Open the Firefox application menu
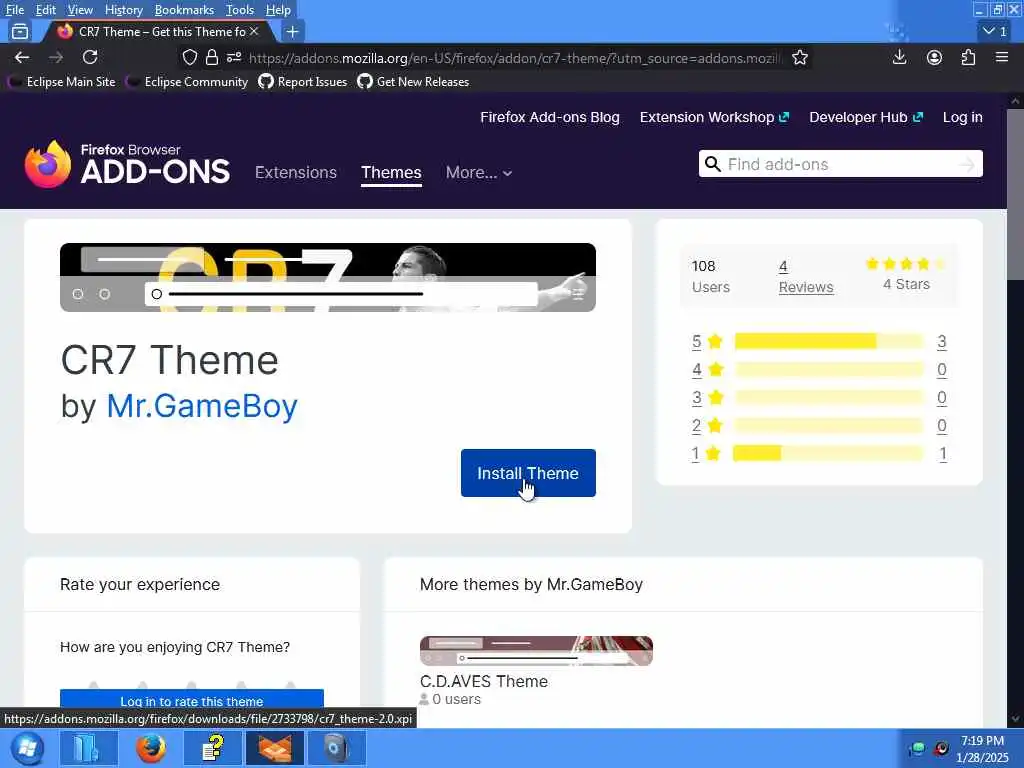Image resolution: width=1024 pixels, height=768 pixels. [x=1002, y=57]
